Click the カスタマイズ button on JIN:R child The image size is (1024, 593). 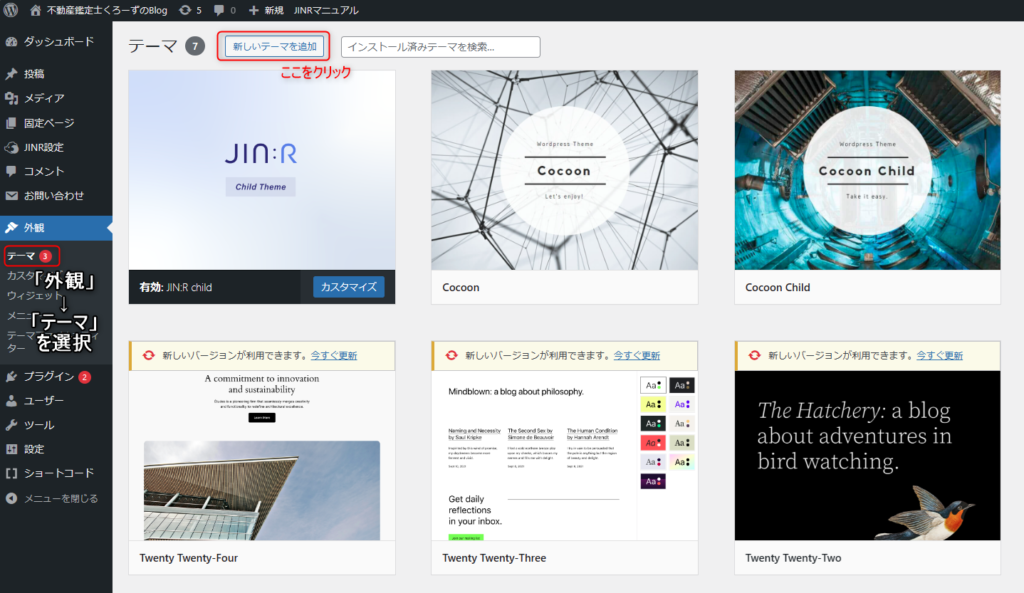pyautogui.click(x=348, y=287)
